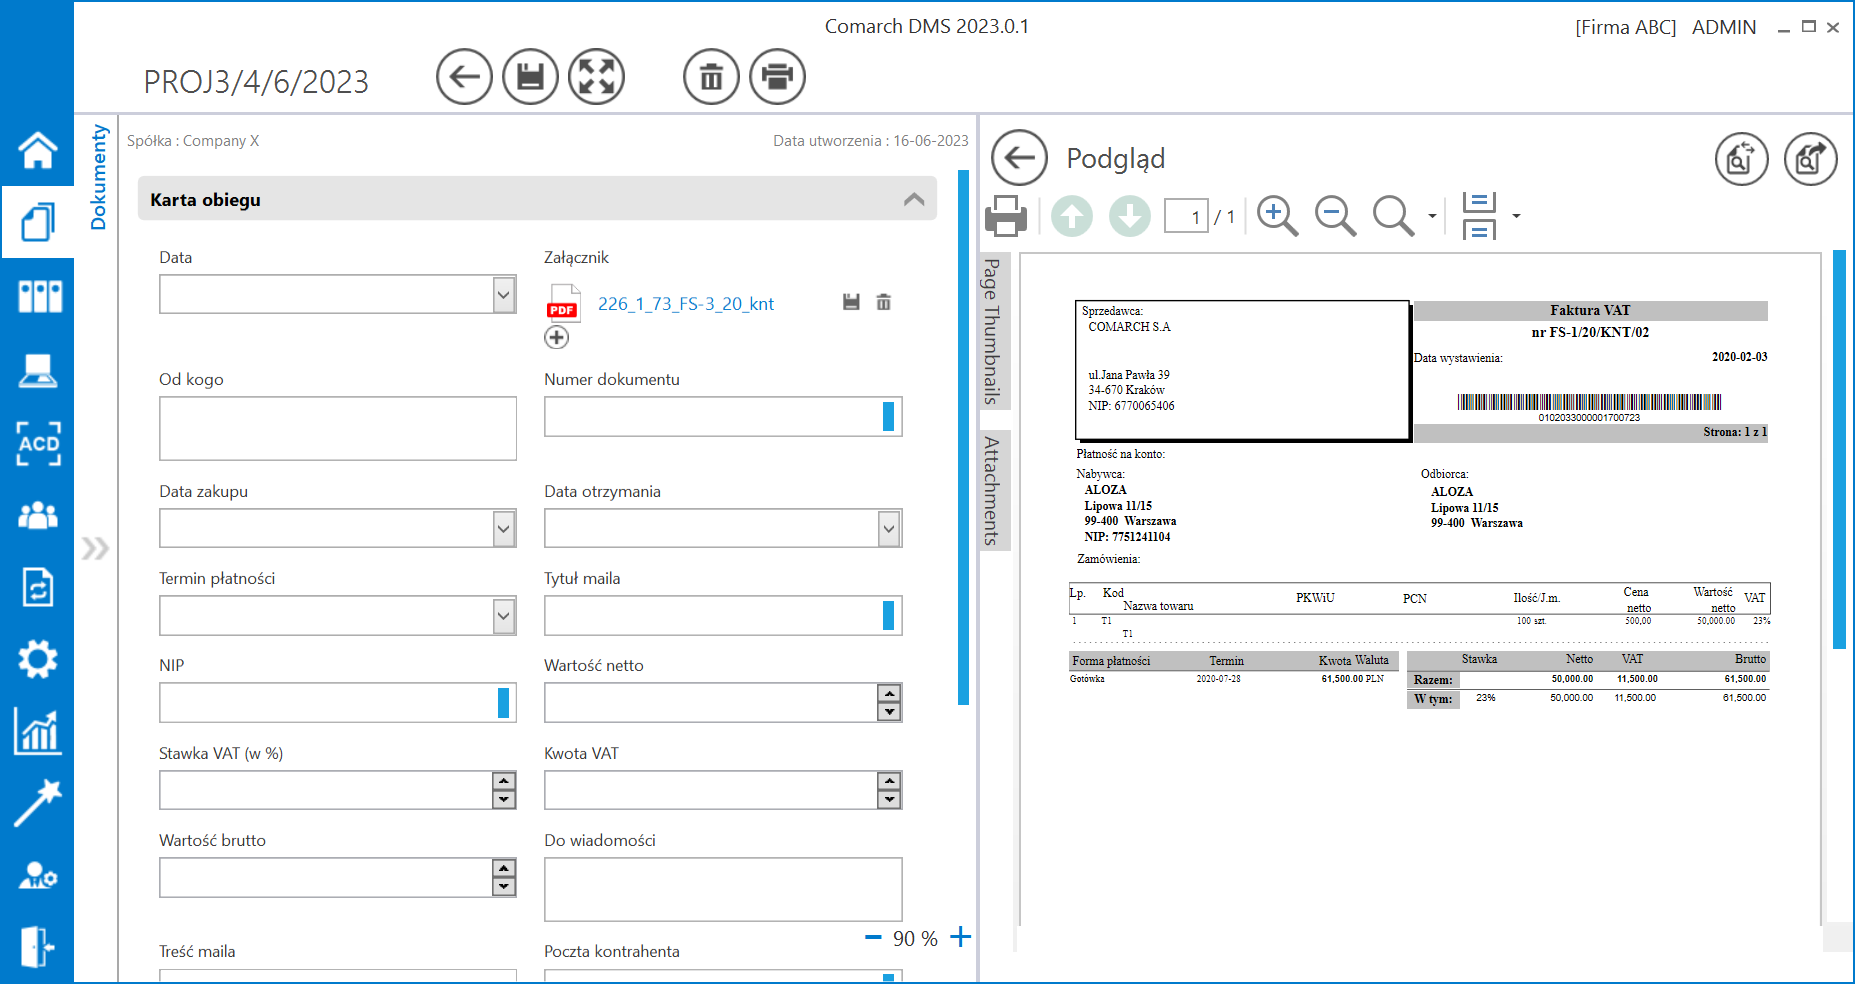1855x984 pixels.
Task: Click the Do wiadomości text area
Action: 723,889
